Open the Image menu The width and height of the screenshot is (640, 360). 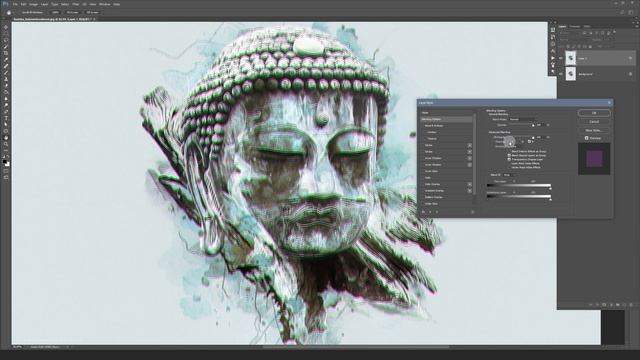click(33, 4)
